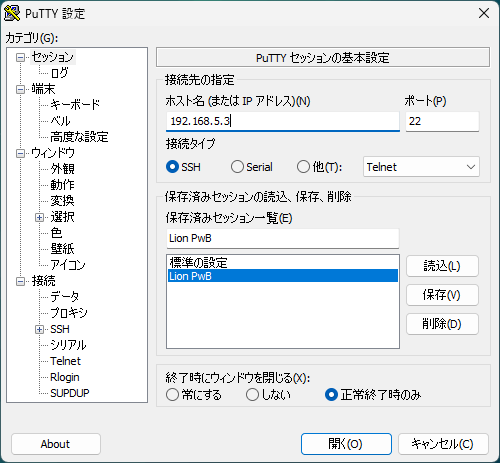Collapse the 接続 tree node
This screenshot has height=463, width=500.
pyautogui.click(x=20, y=281)
